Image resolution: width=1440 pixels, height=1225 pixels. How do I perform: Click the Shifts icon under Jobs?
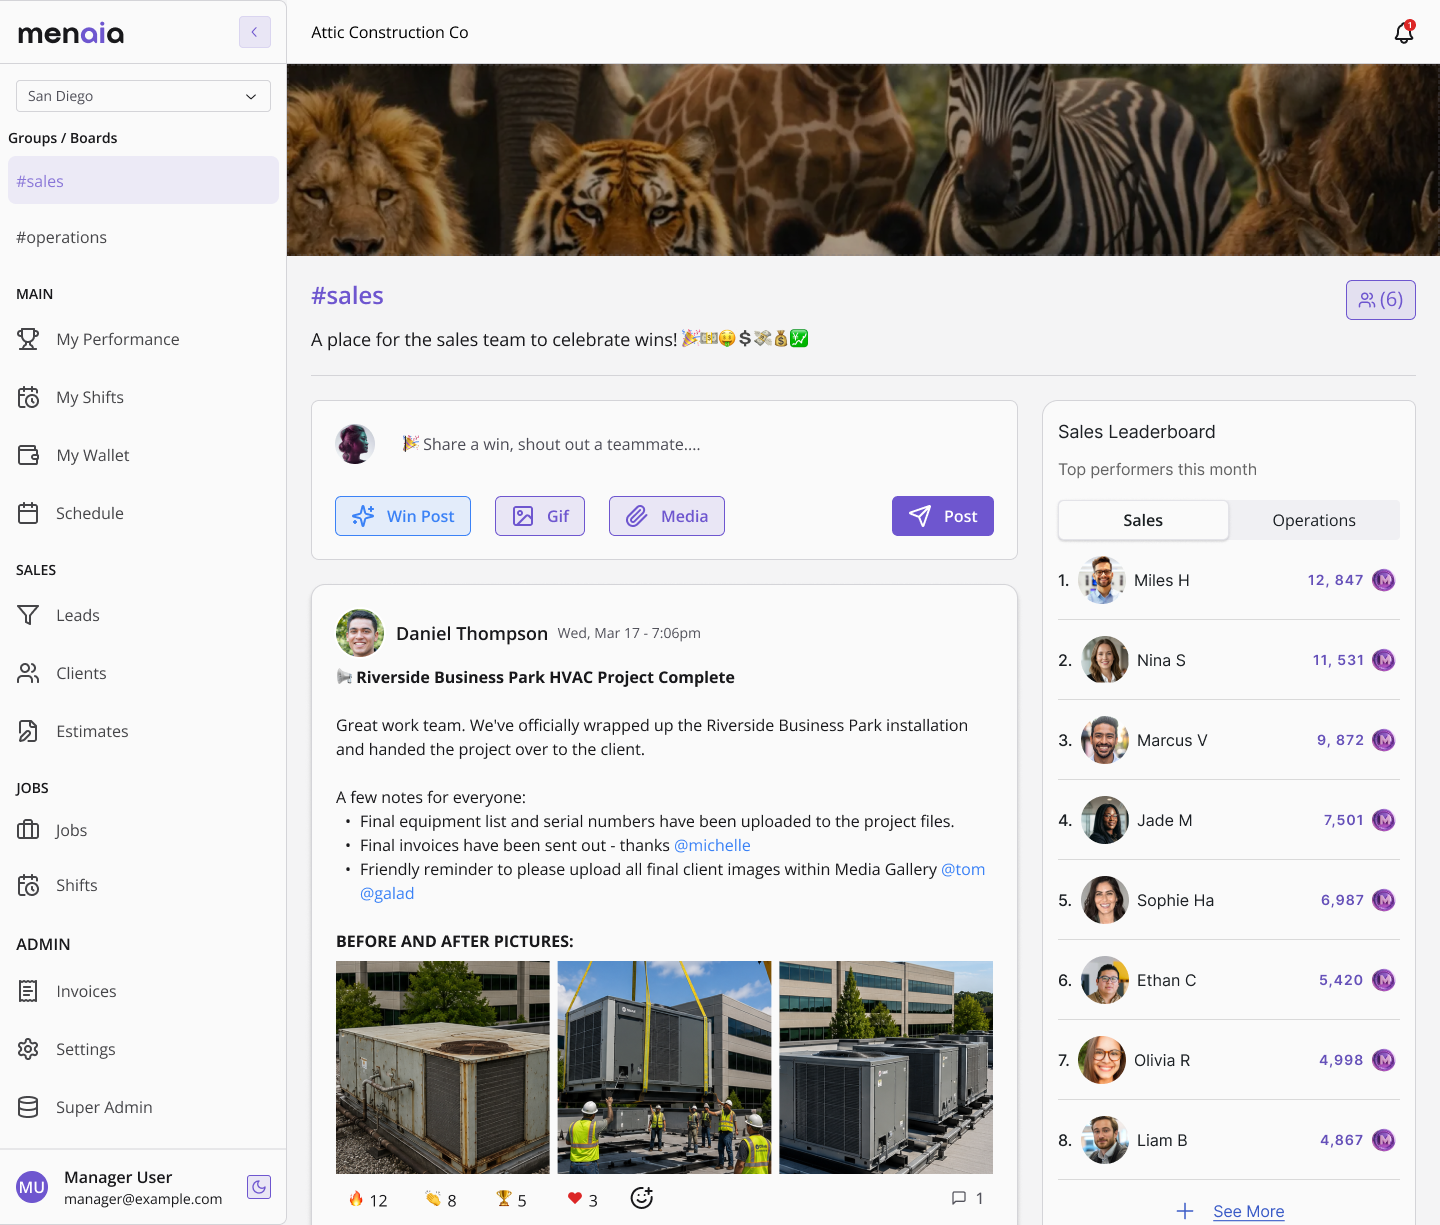[x=28, y=885]
